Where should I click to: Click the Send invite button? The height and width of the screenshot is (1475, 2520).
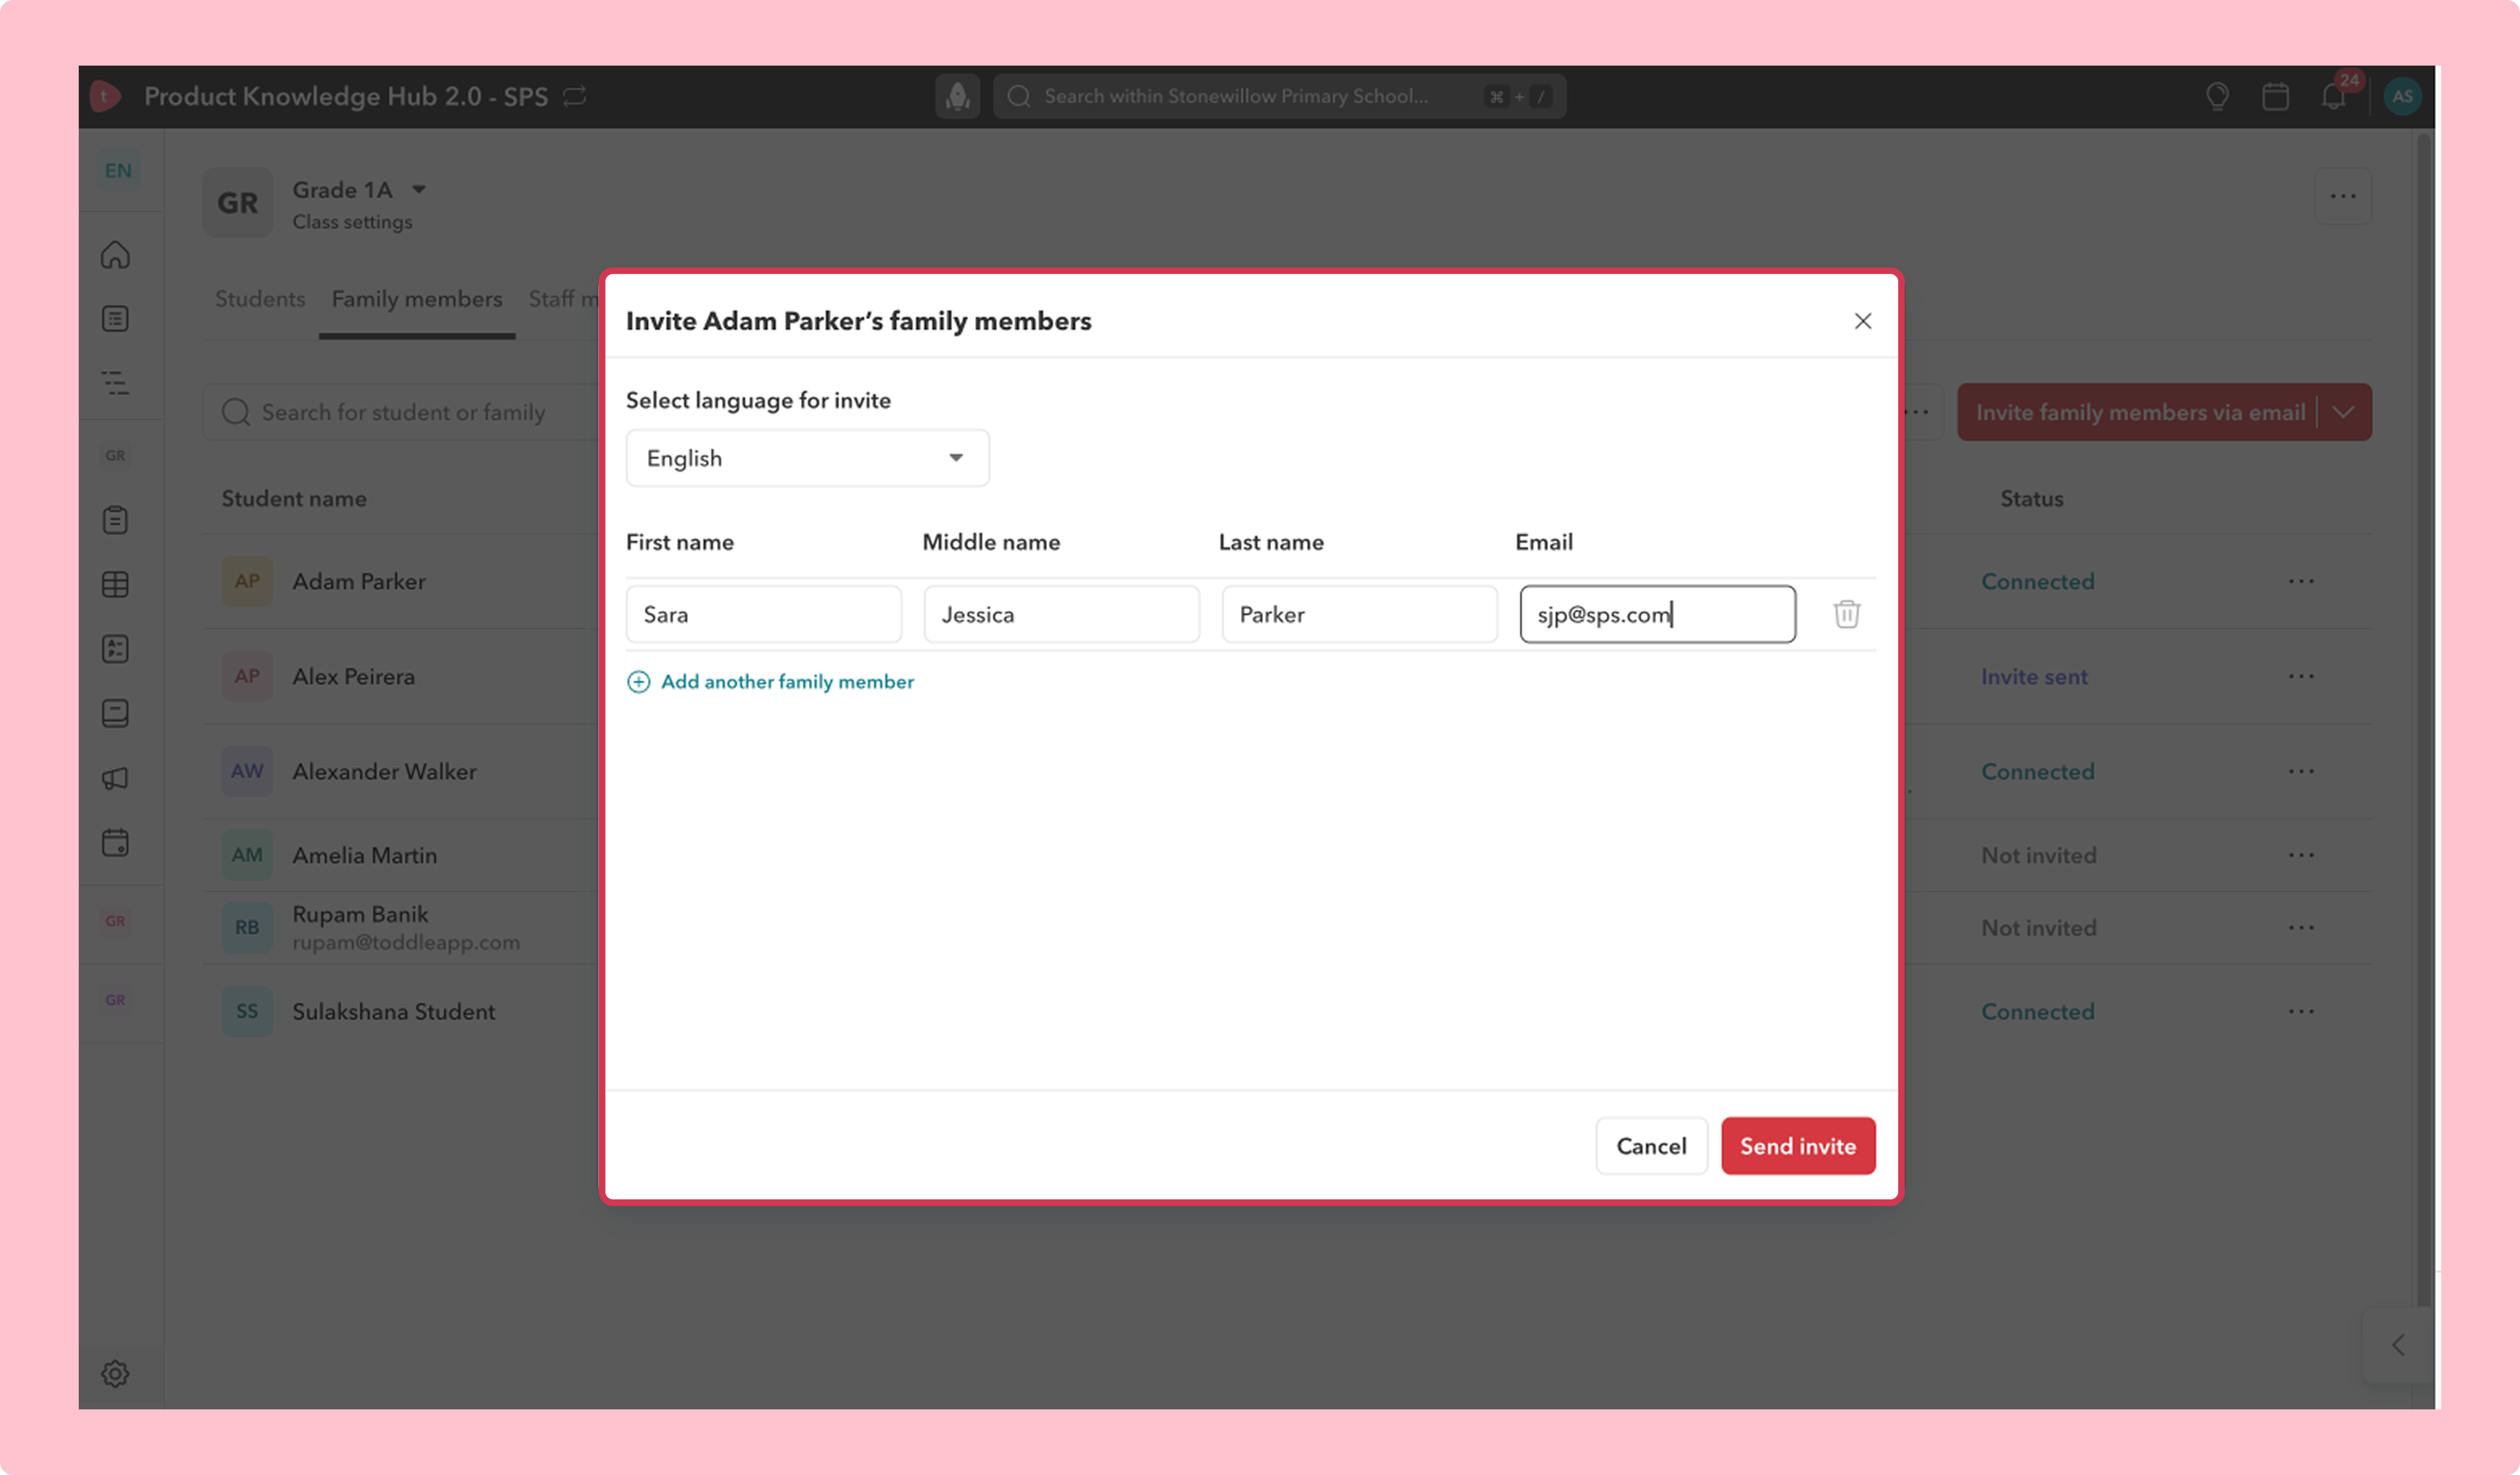click(1798, 1146)
